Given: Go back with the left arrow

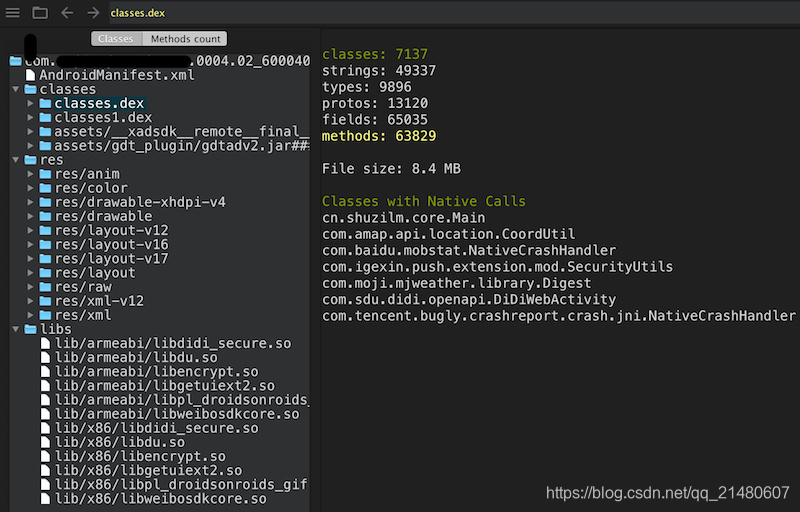Looking at the screenshot, I should (x=67, y=13).
